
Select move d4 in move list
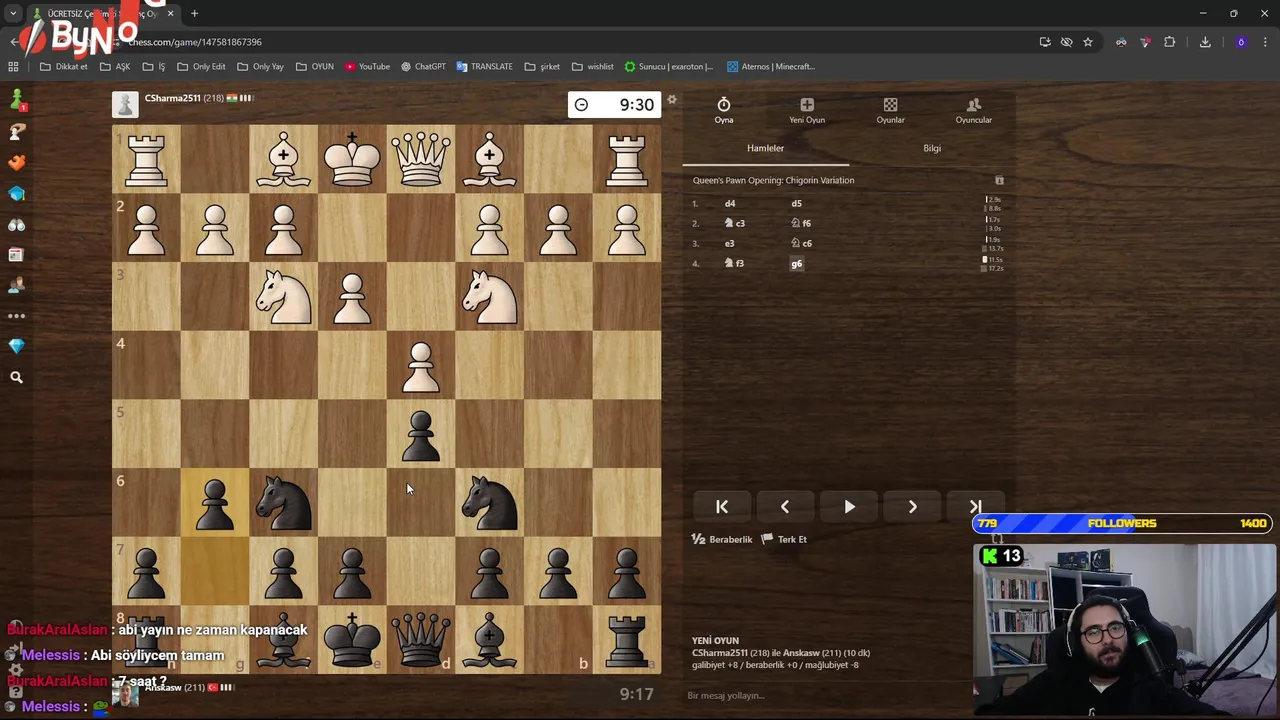pyautogui.click(x=730, y=203)
